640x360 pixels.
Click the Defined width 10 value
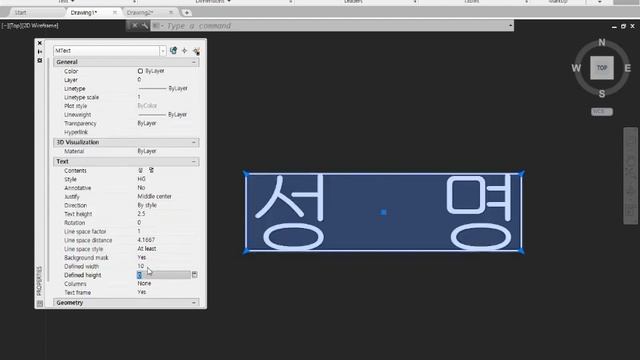coord(141,266)
